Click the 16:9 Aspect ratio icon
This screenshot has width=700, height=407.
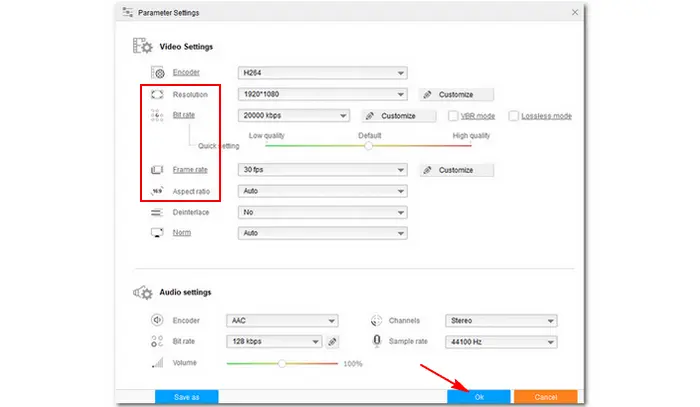coord(157,190)
